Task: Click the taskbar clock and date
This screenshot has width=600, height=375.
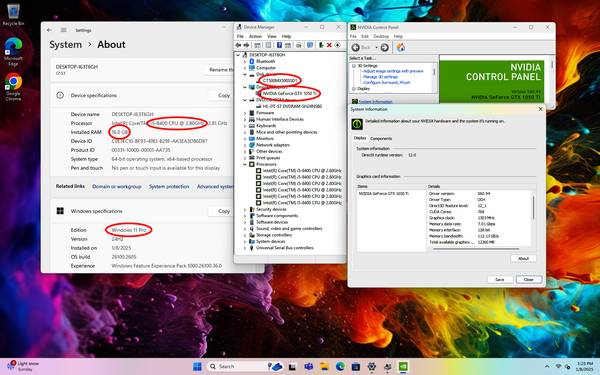Action: pos(585,366)
